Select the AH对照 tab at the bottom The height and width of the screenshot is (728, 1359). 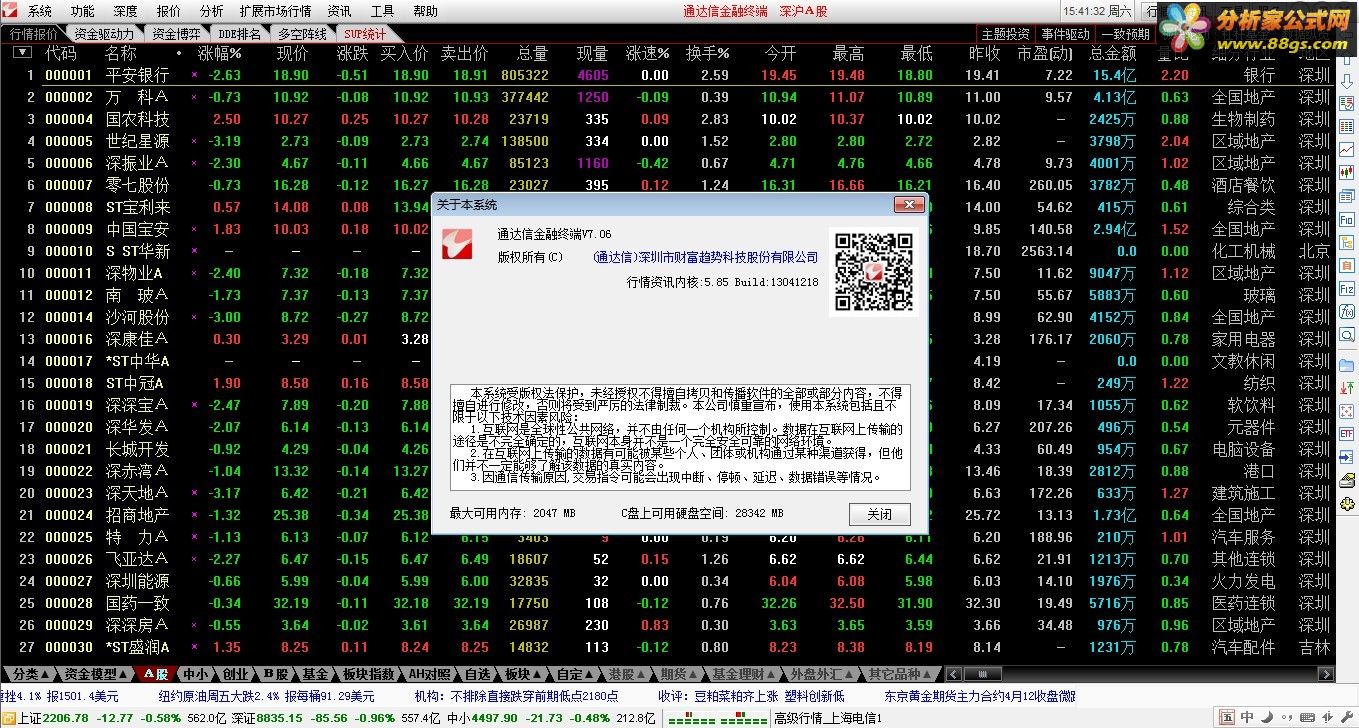430,674
